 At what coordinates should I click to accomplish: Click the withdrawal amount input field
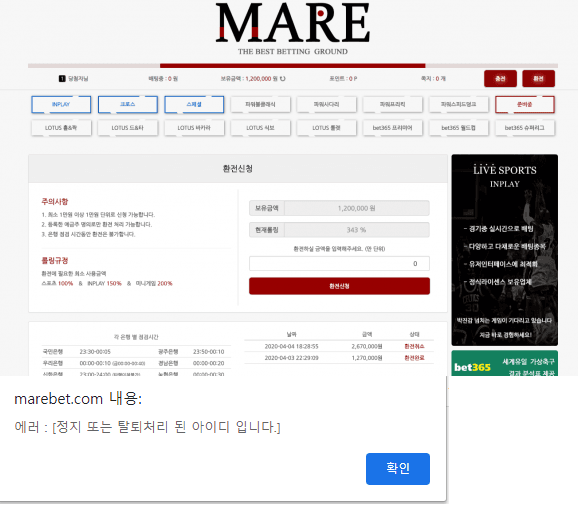339,264
